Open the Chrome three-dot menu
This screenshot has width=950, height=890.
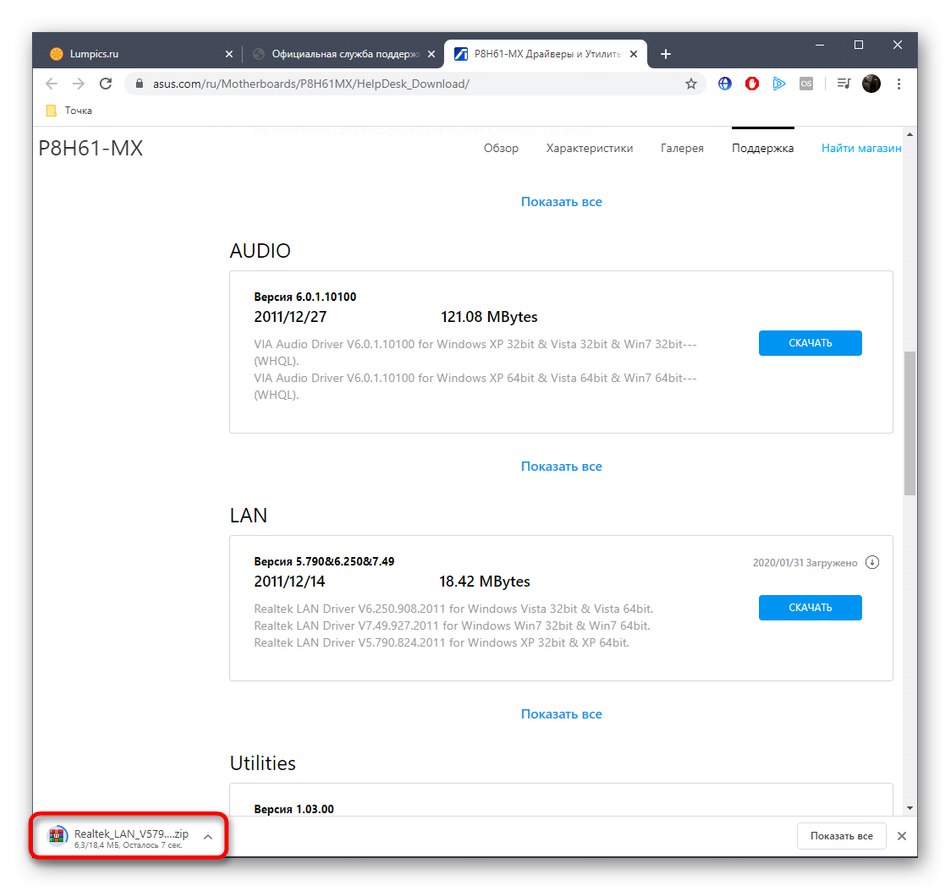[898, 84]
